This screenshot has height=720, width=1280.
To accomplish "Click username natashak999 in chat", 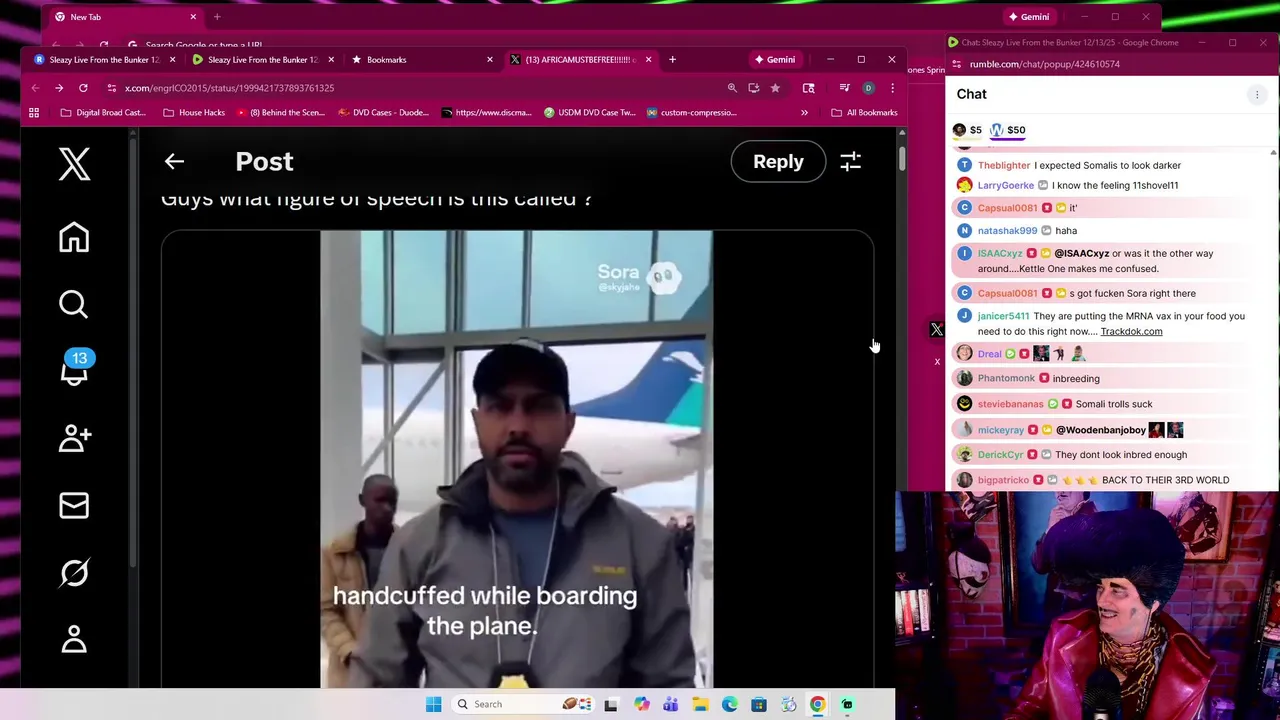I will pos(1007,231).
